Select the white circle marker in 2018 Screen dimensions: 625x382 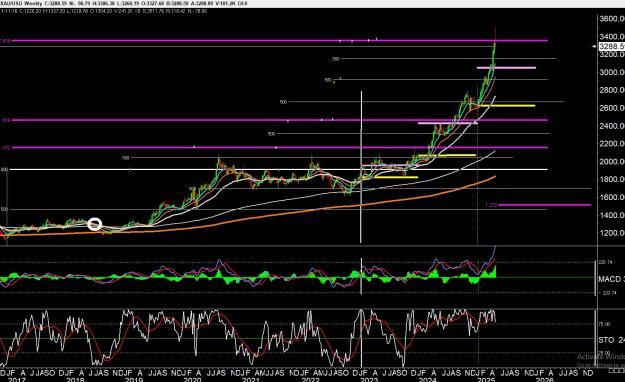(x=95, y=224)
